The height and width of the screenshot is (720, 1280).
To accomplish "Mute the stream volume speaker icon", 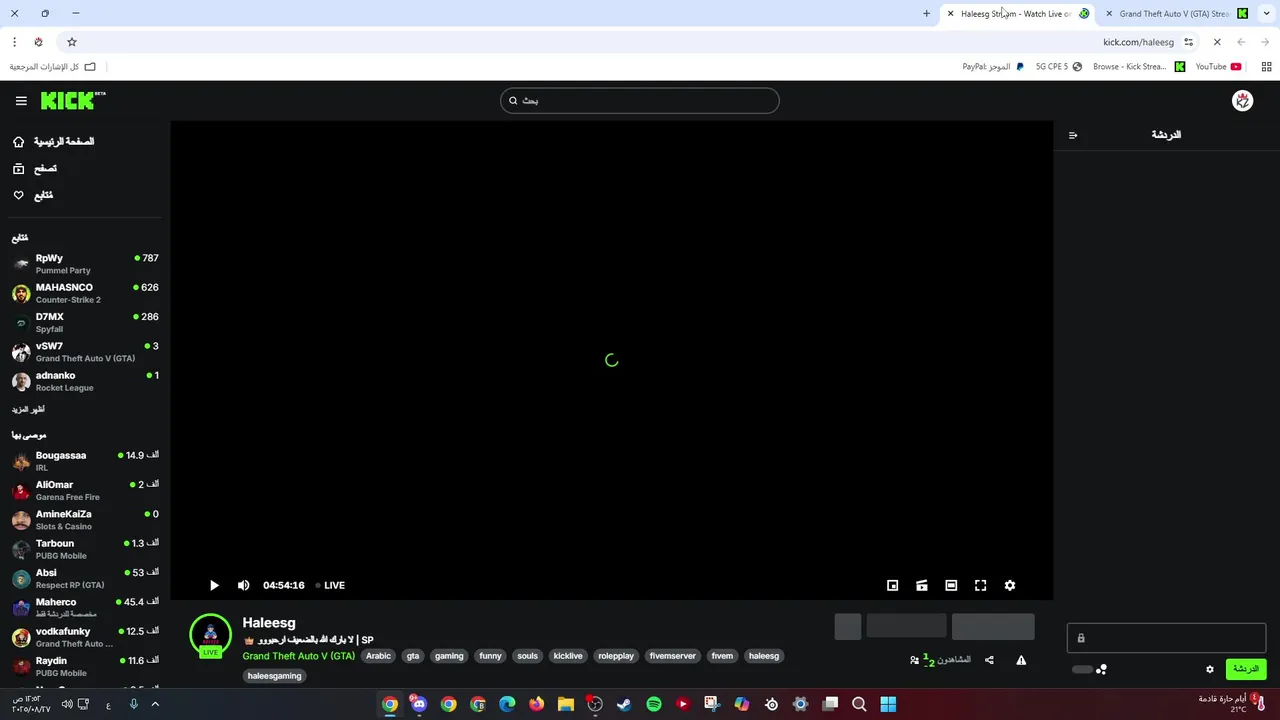I will click(x=243, y=586).
